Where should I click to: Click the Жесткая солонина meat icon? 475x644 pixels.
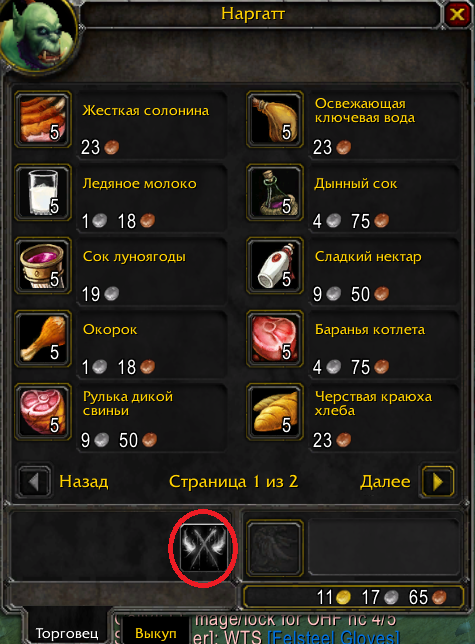(x=43, y=119)
